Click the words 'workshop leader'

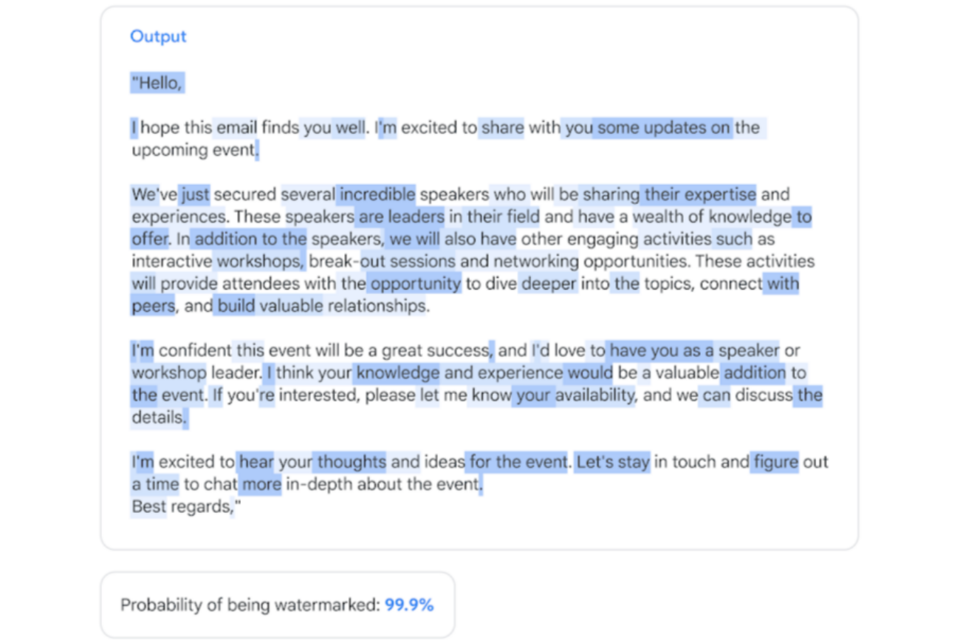196,373
